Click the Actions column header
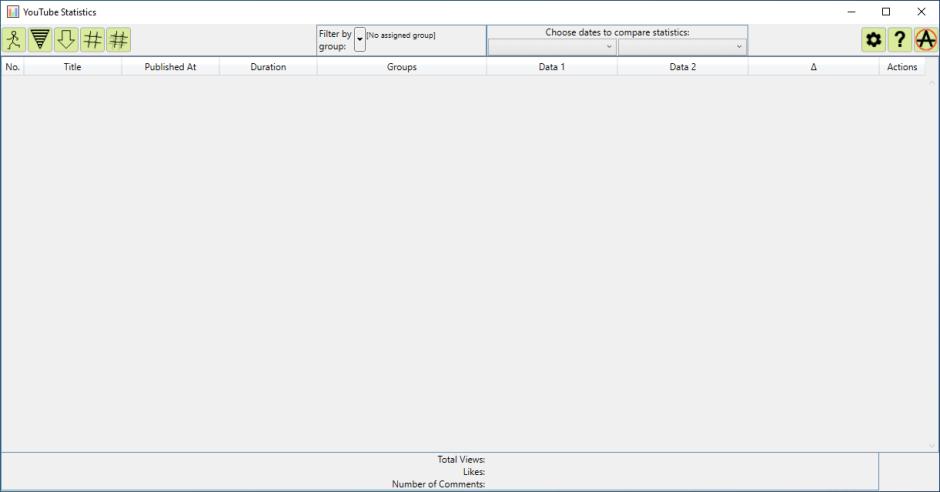The width and height of the screenshot is (940, 492). pos(902,67)
